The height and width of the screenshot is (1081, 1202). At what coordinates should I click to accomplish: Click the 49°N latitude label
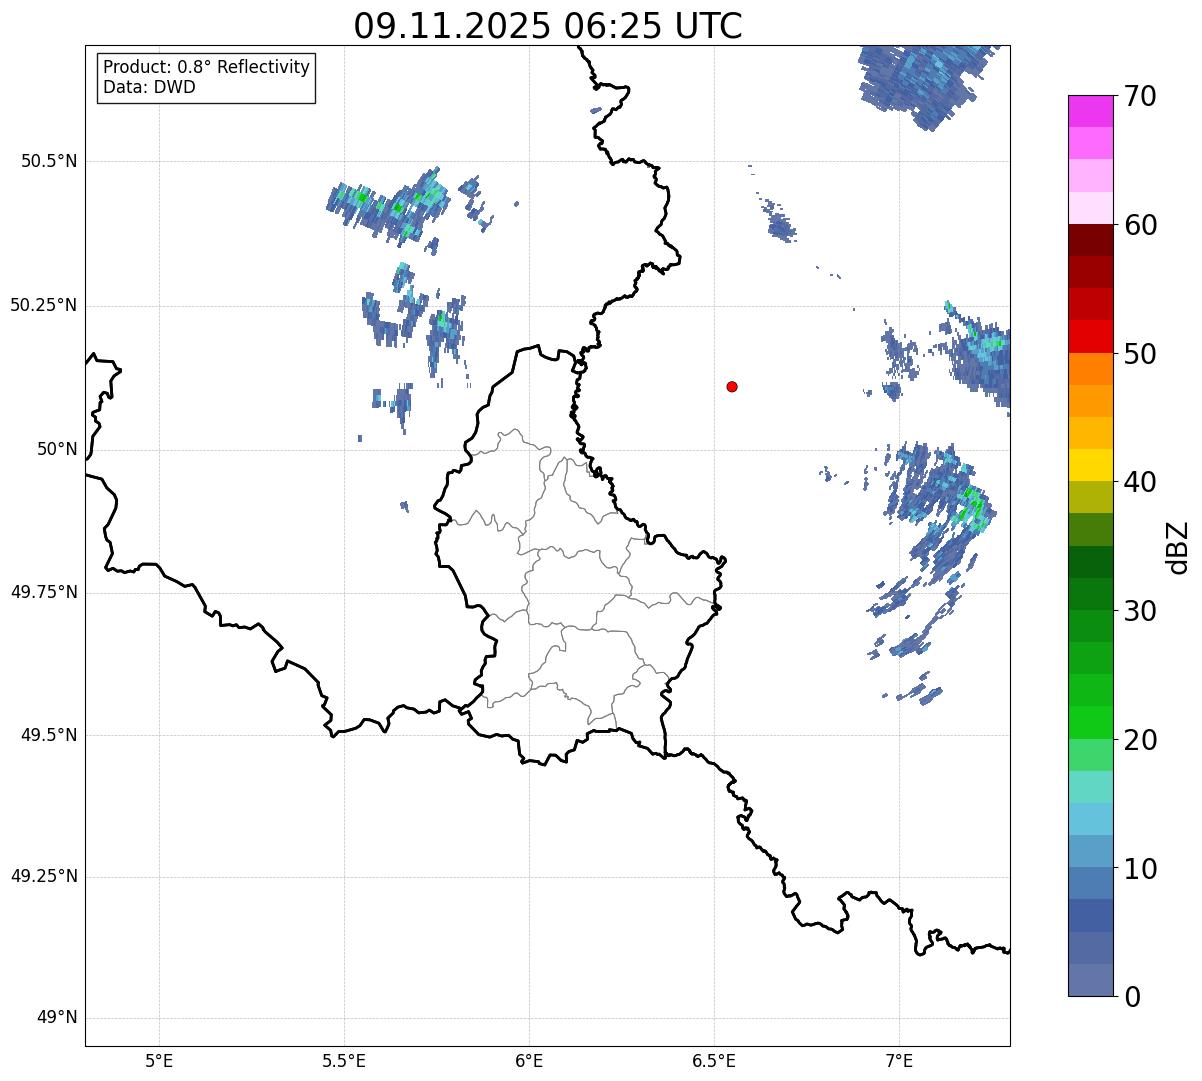(57, 1017)
